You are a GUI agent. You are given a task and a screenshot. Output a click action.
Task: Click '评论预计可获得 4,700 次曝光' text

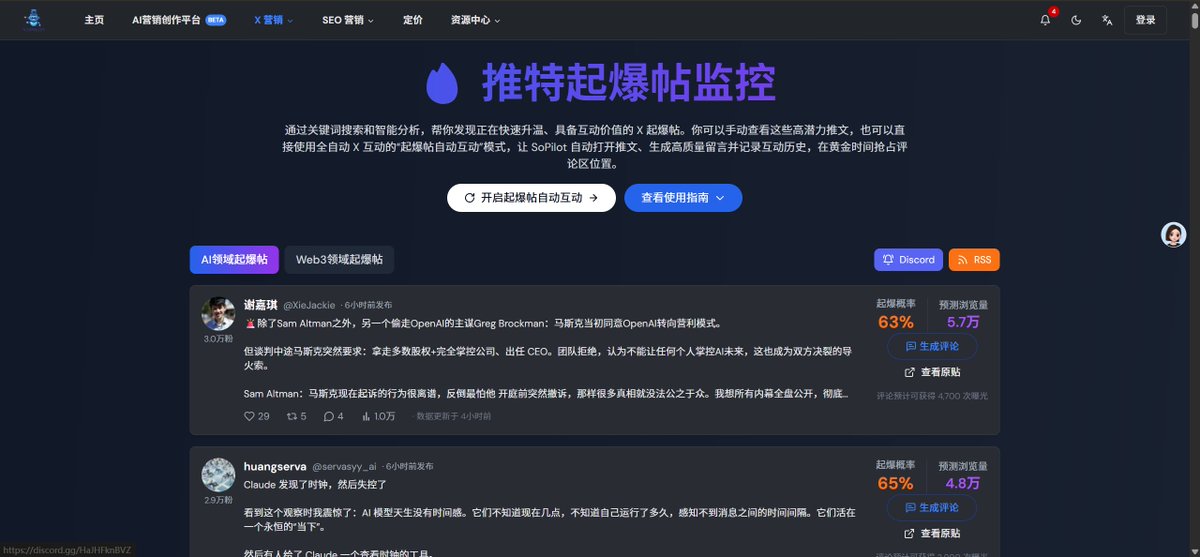(932, 396)
